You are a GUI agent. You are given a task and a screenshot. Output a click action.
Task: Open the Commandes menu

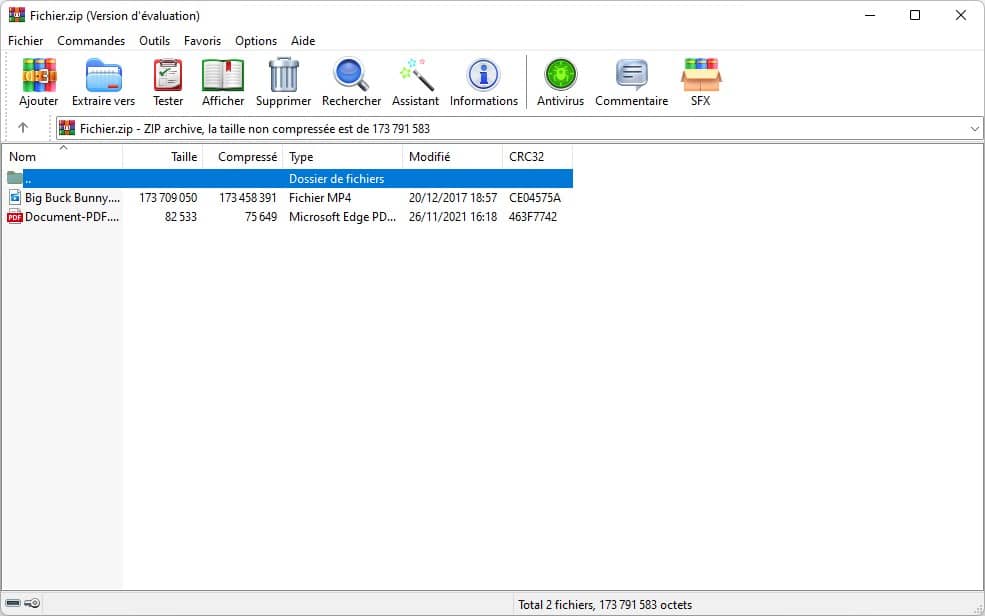[x=91, y=41]
